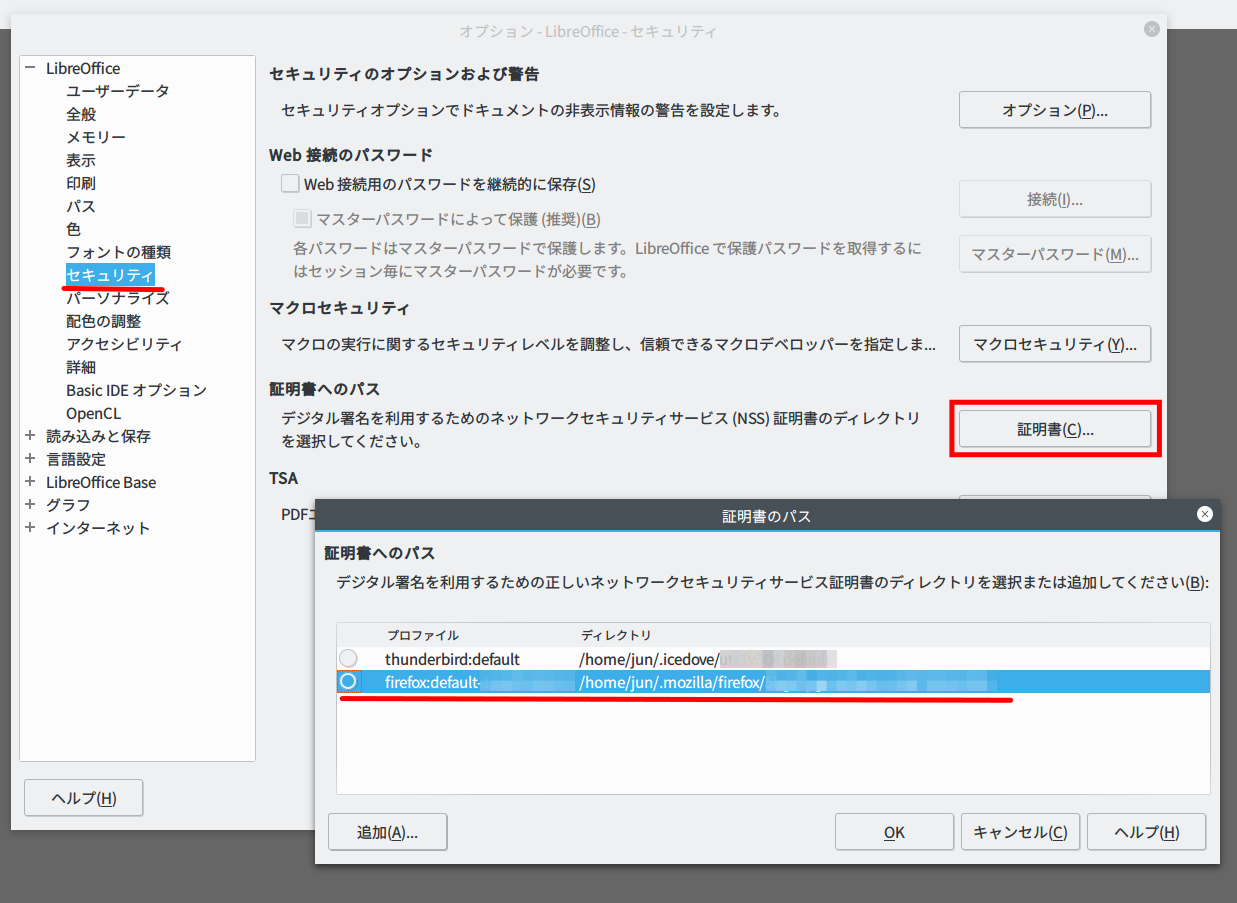This screenshot has height=903, width=1237.
Task: Click the 接続(I)... button
Action: pos(1055,199)
